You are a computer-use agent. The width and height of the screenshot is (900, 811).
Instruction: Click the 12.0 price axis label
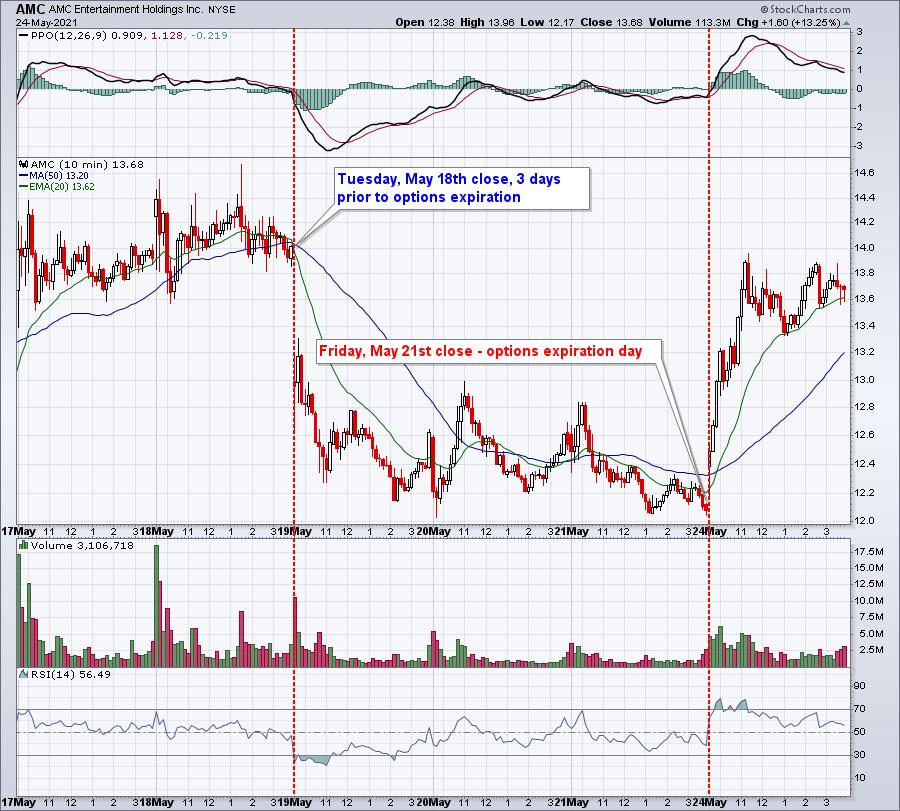864,520
